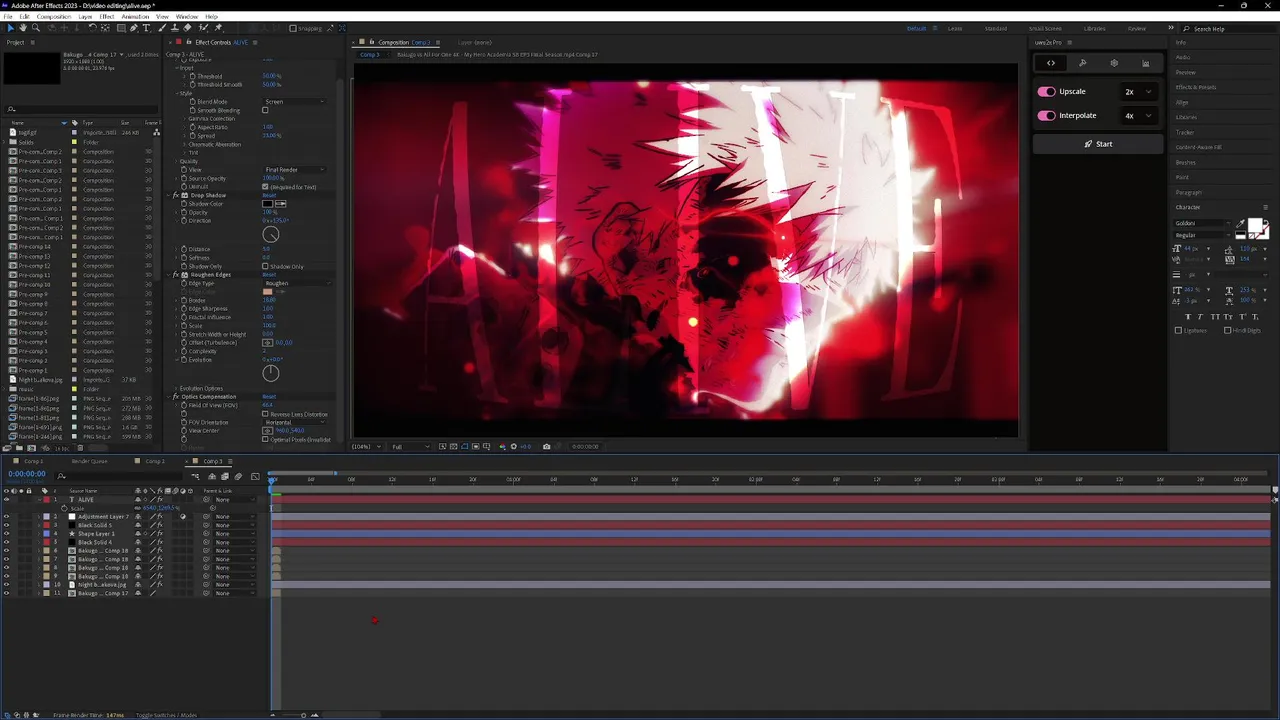Click the Direction angle dial

point(271,235)
